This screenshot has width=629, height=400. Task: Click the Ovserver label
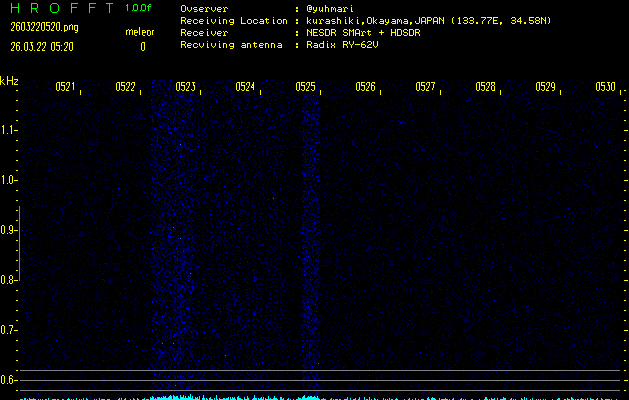[204, 8]
